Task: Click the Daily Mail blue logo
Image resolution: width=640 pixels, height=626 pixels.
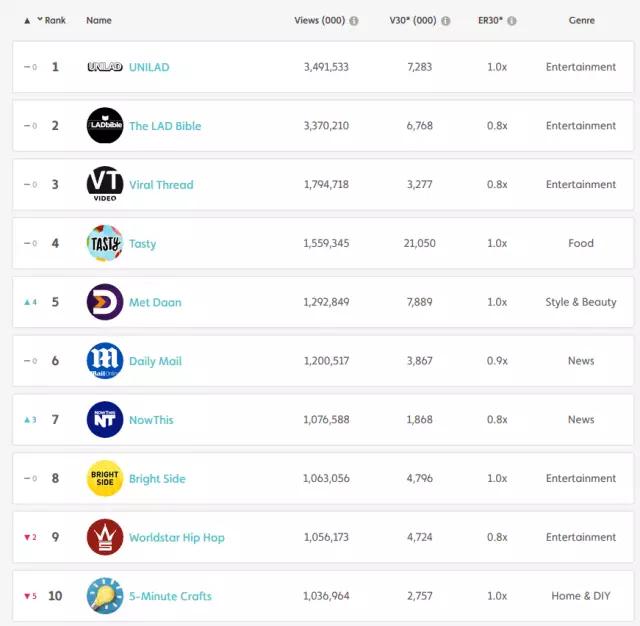Action: coord(105,361)
